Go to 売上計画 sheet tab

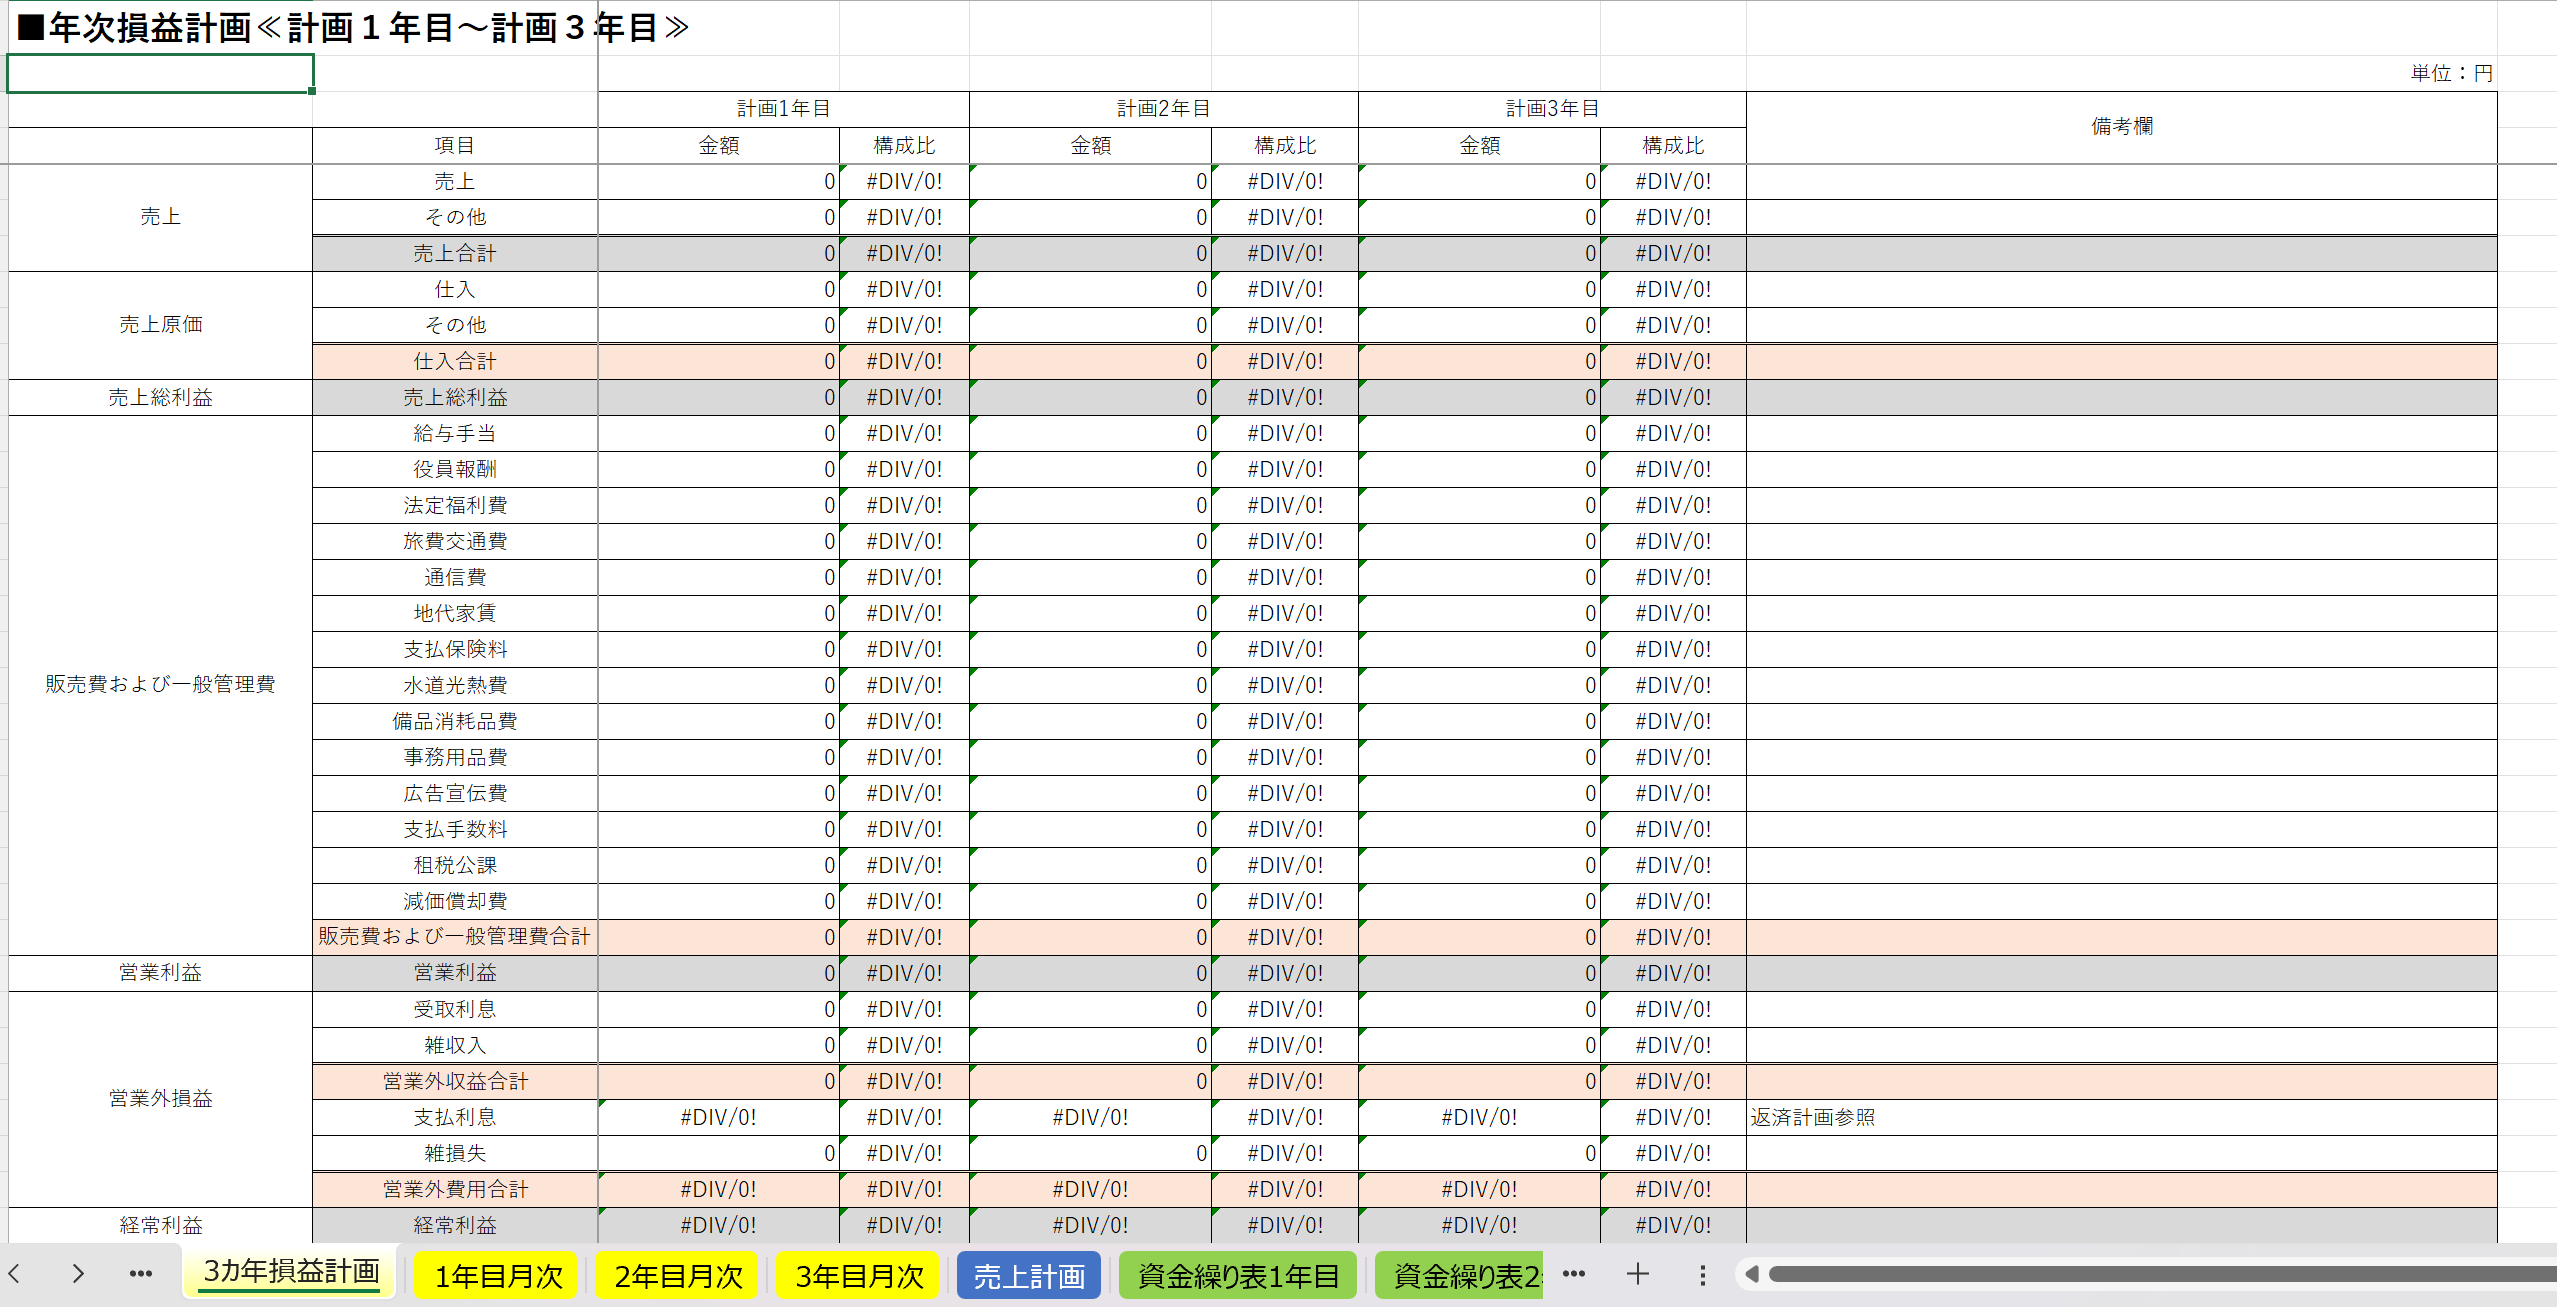tap(1029, 1276)
